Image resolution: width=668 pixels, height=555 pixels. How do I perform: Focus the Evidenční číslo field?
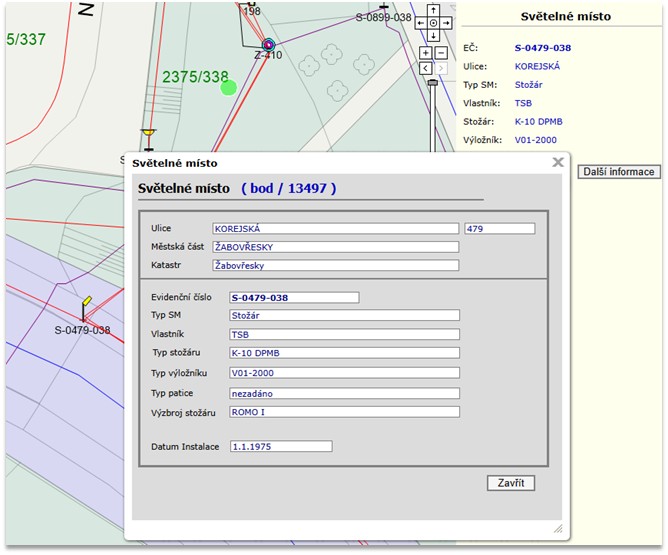(294, 297)
